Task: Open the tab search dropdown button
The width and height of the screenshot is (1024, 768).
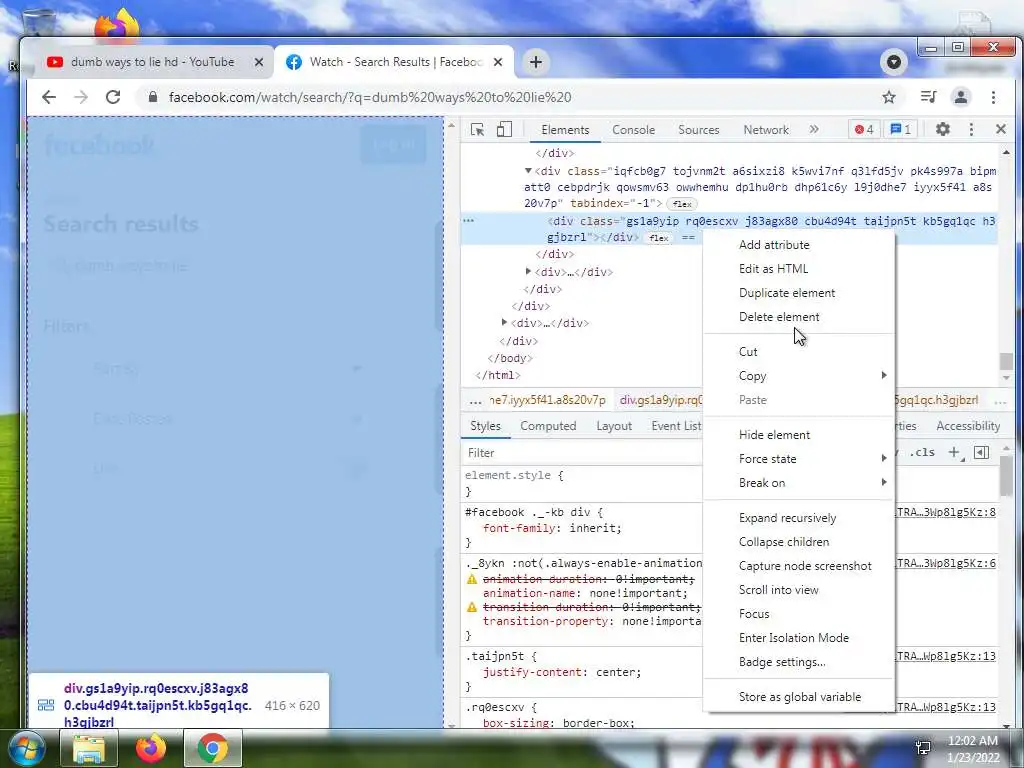Action: pyautogui.click(x=894, y=62)
